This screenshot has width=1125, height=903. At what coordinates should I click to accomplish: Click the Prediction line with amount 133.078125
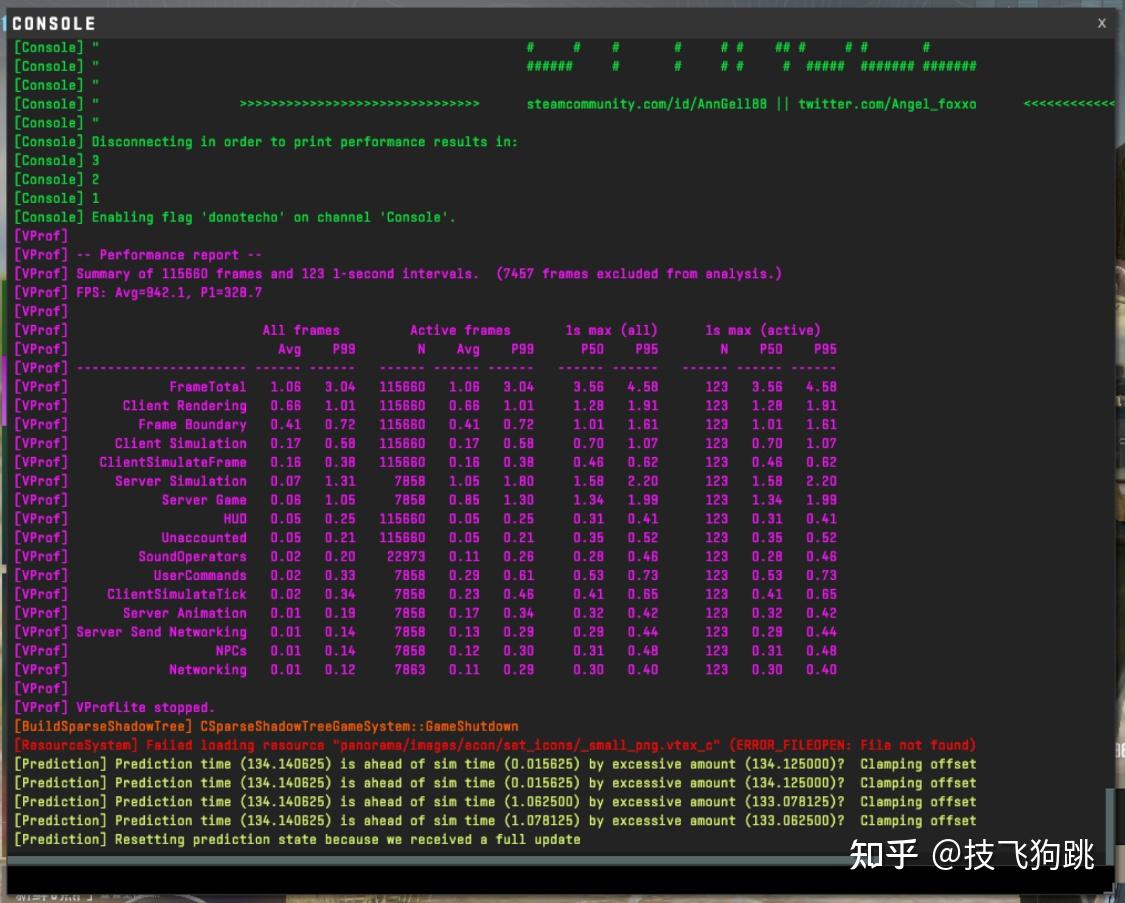click(495, 801)
